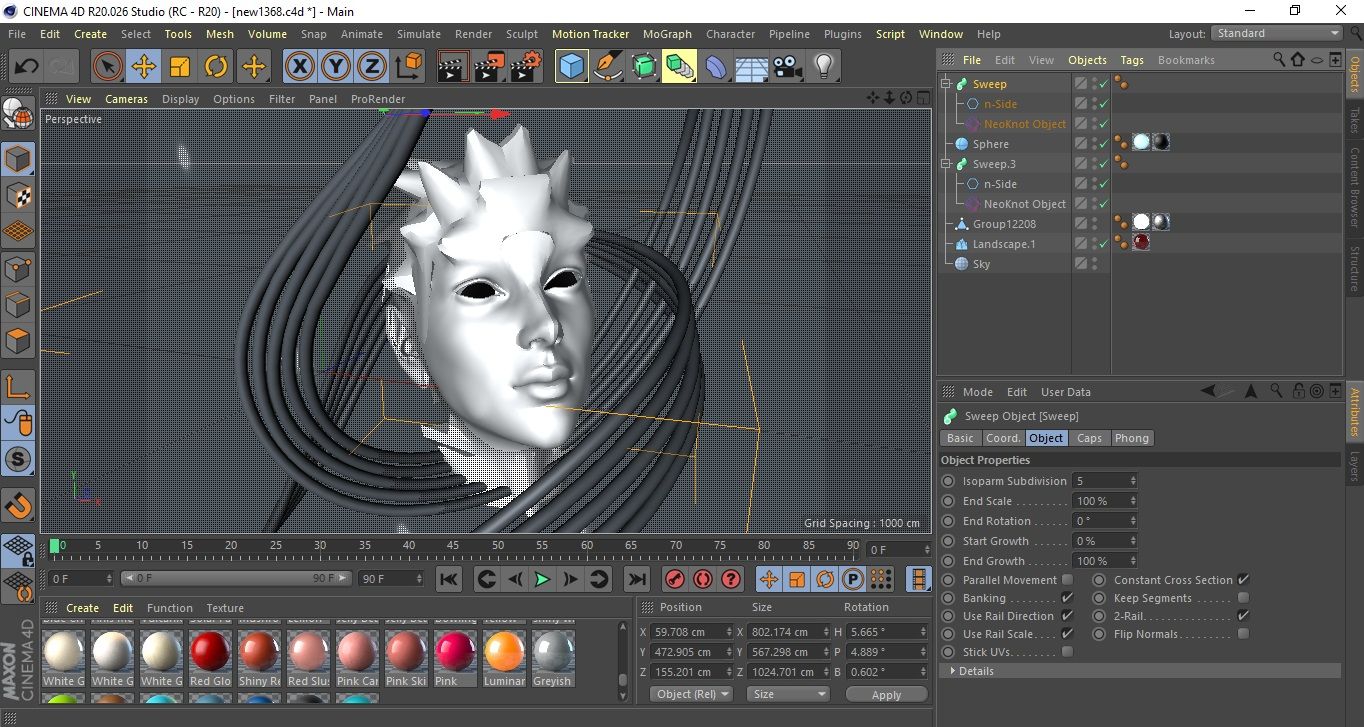
Task: Open Edit Render Settings icon
Action: point(526,67)
